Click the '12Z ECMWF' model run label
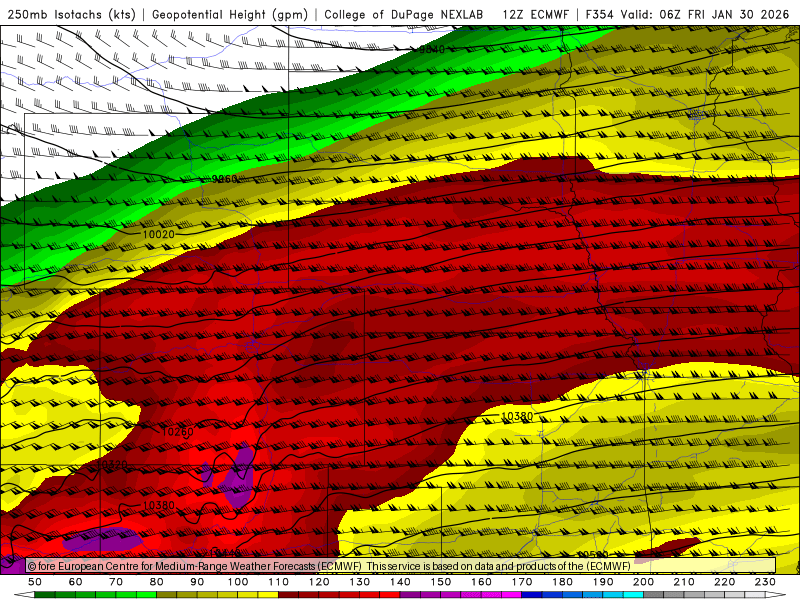The image size is (800, 600). (x=535, y=15)
